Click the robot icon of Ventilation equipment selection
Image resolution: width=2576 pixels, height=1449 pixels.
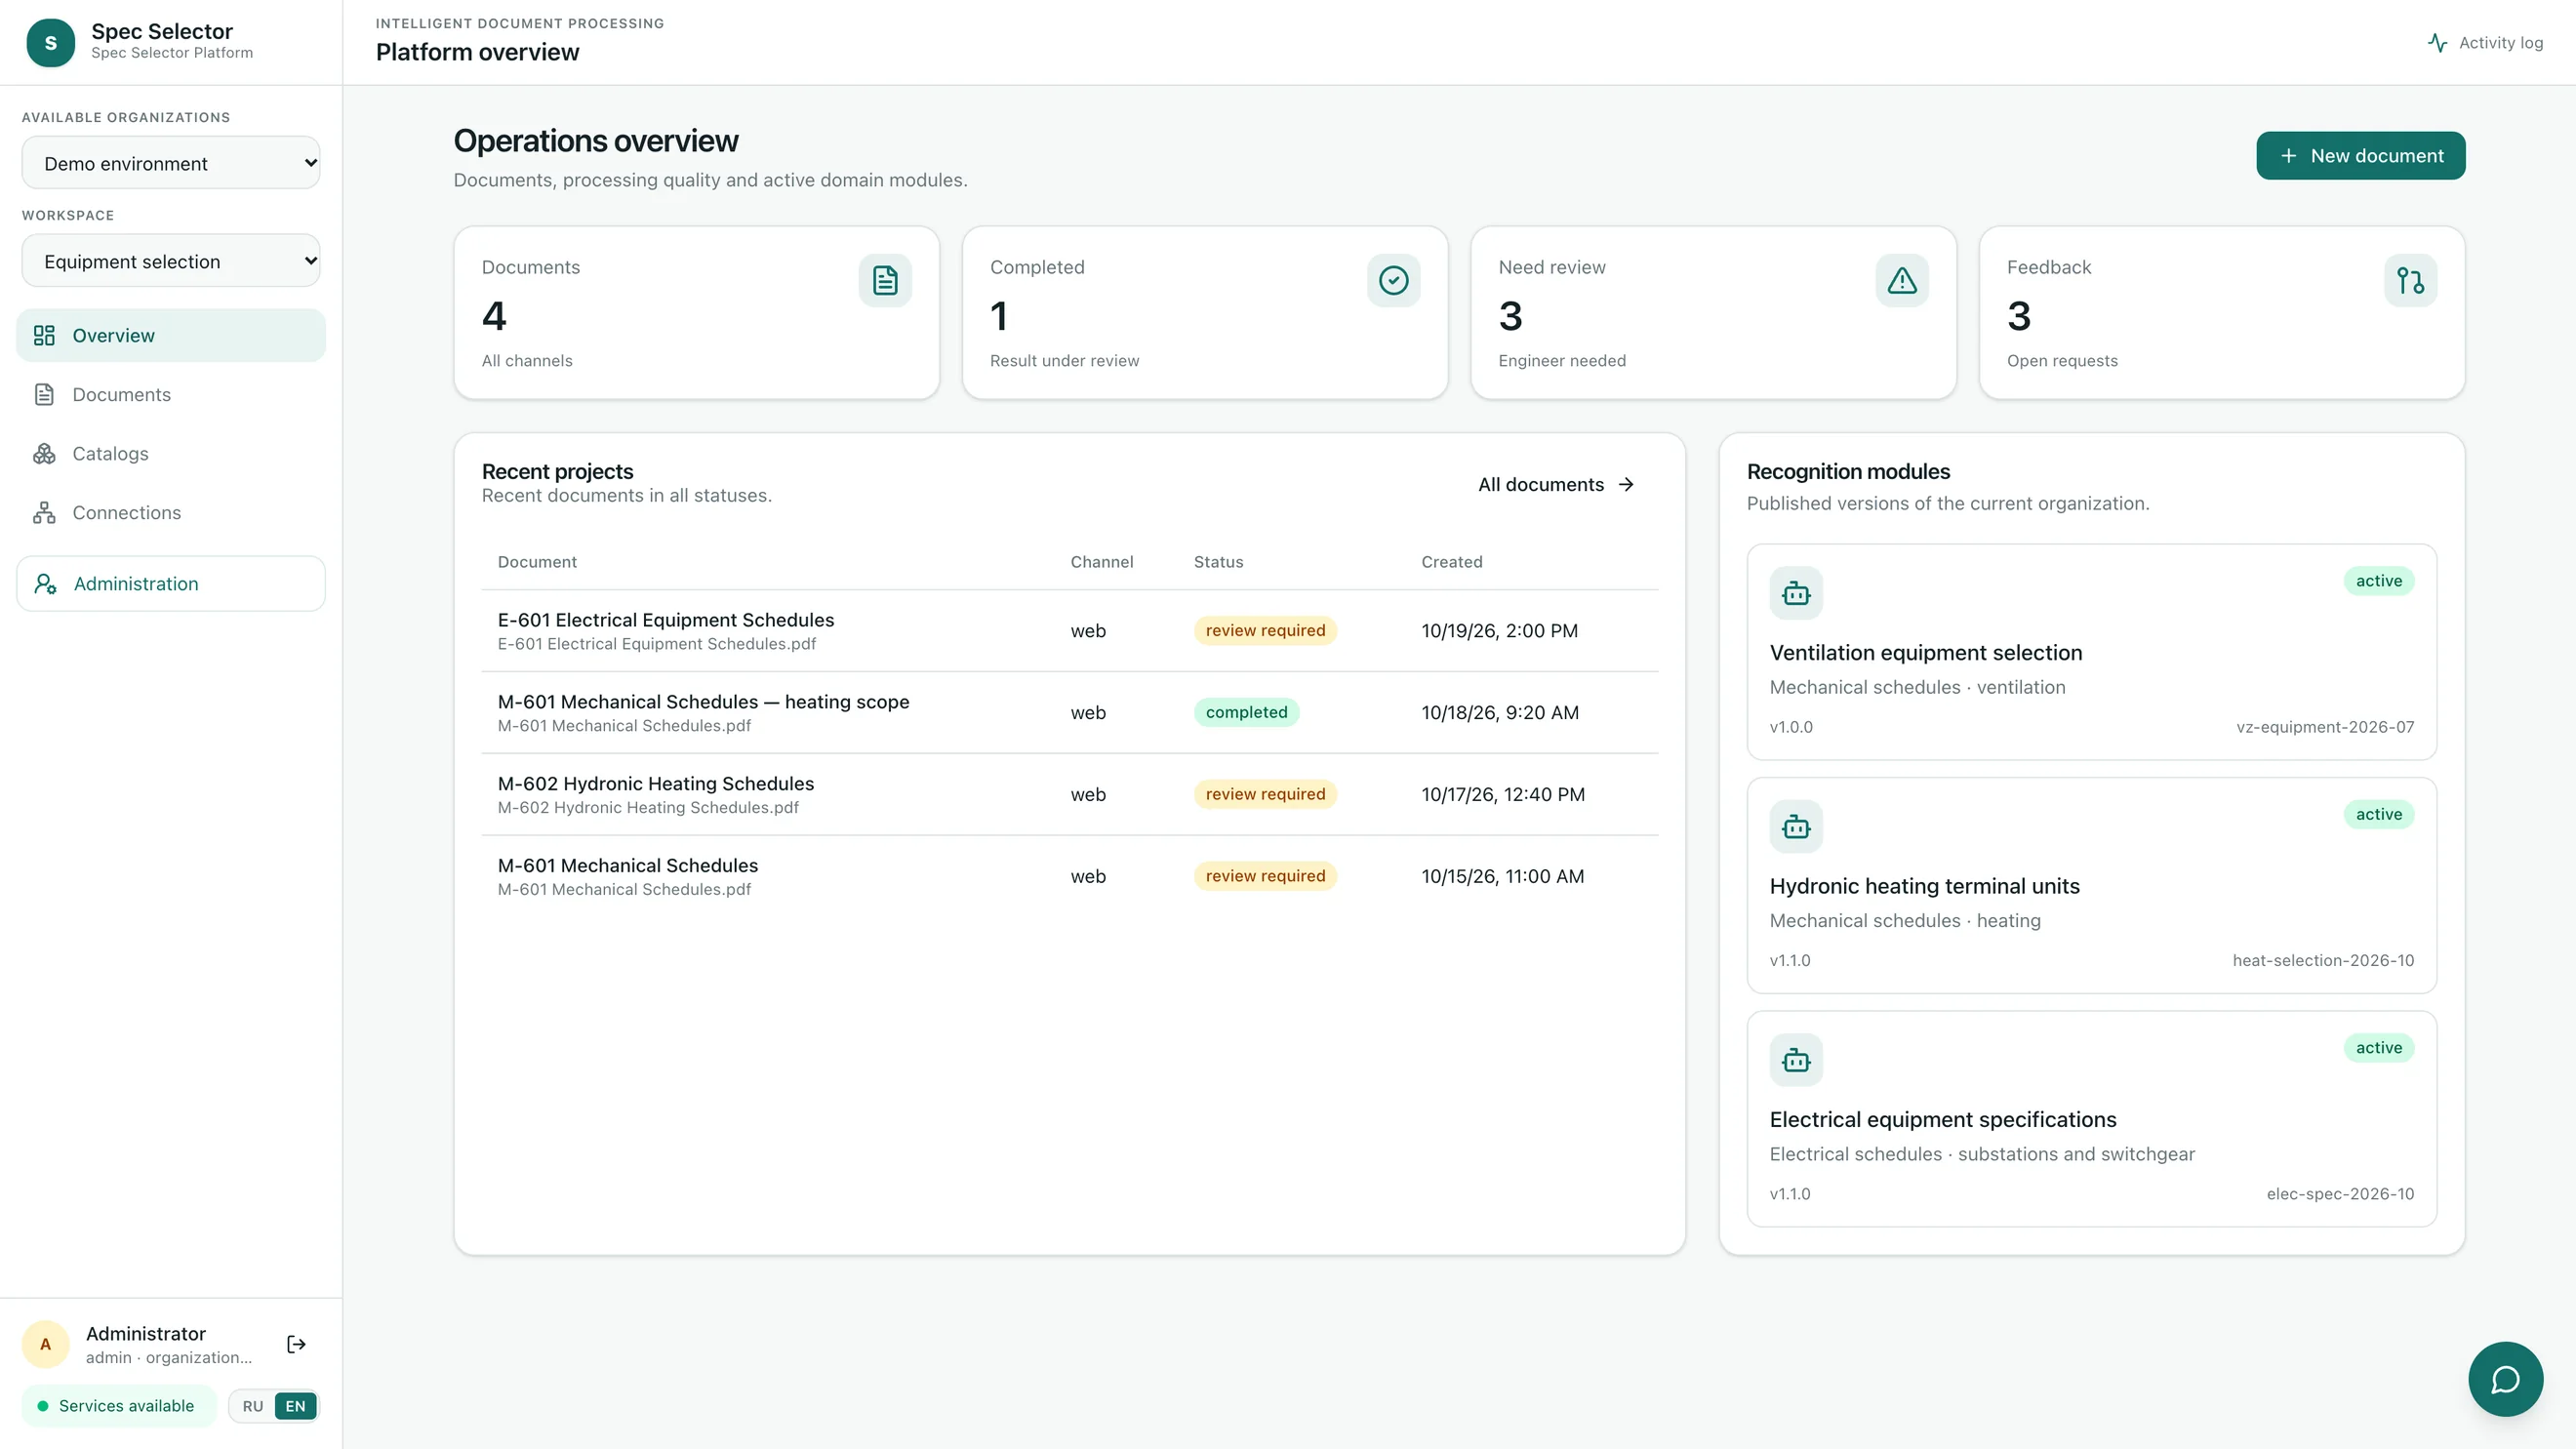[x=1796, y=593]
